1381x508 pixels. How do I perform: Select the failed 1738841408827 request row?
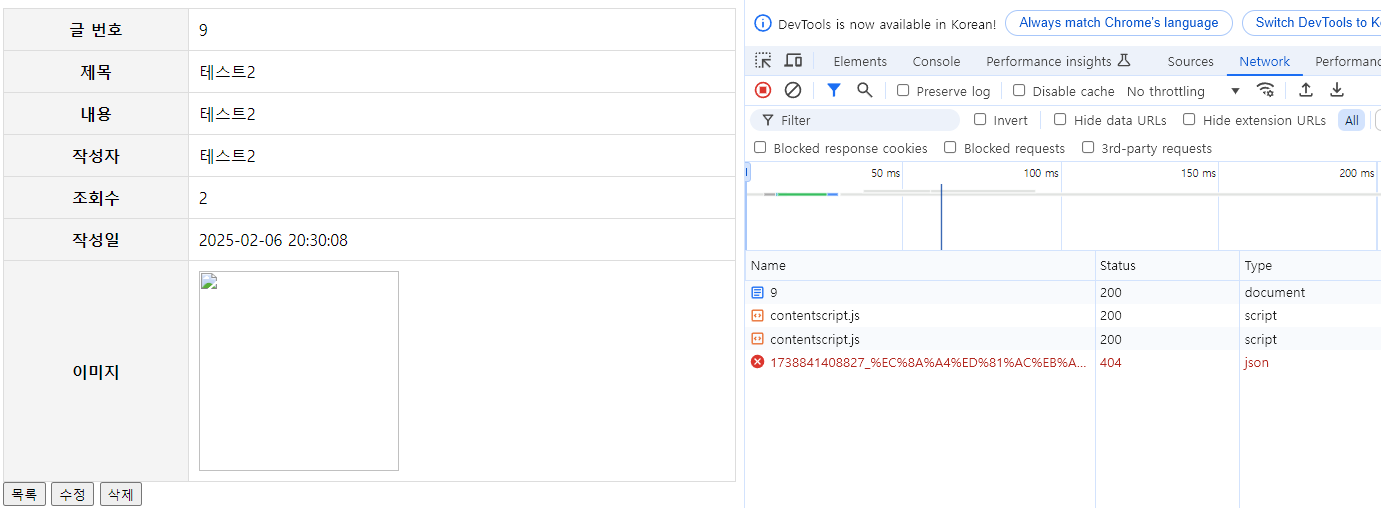coord(1063,362)
